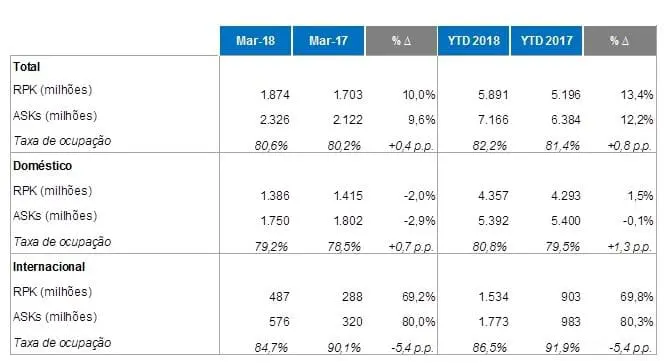
Task: Select Internacional RPK value 487
Action: coord(279,296)
